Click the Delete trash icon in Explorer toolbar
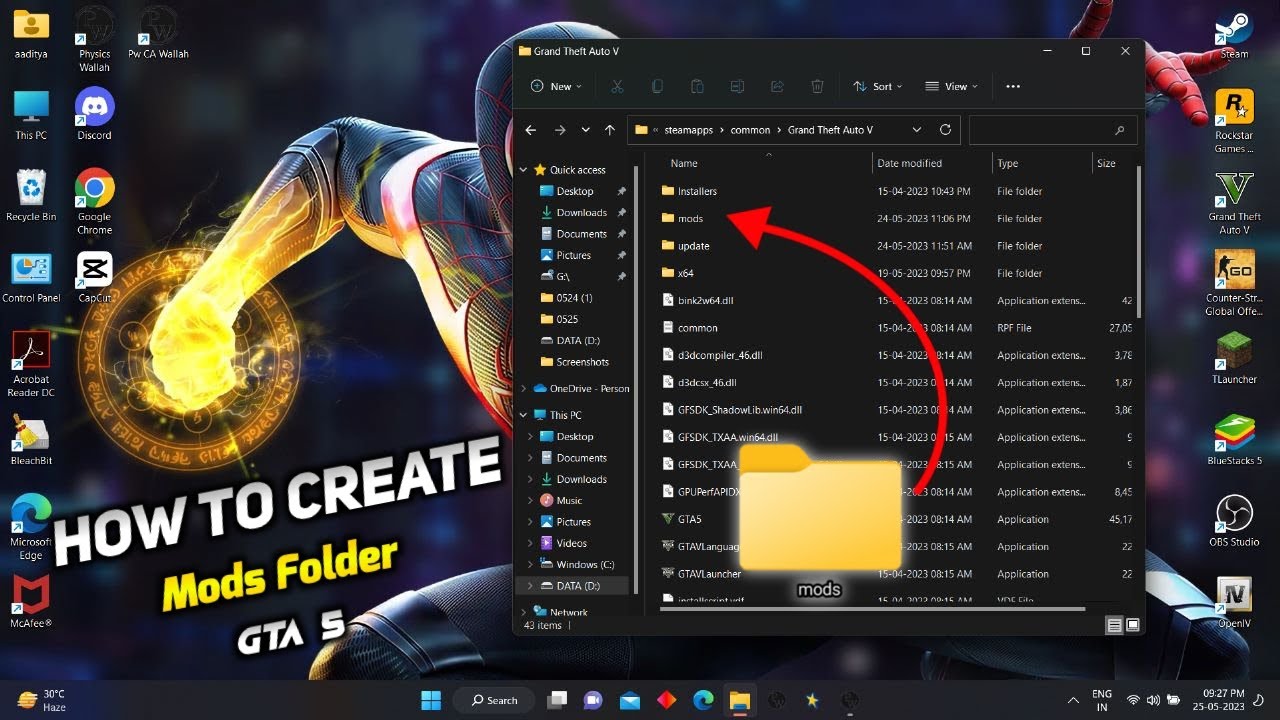1280x720 pixels. pyautogui.click(x=817, y=86)
